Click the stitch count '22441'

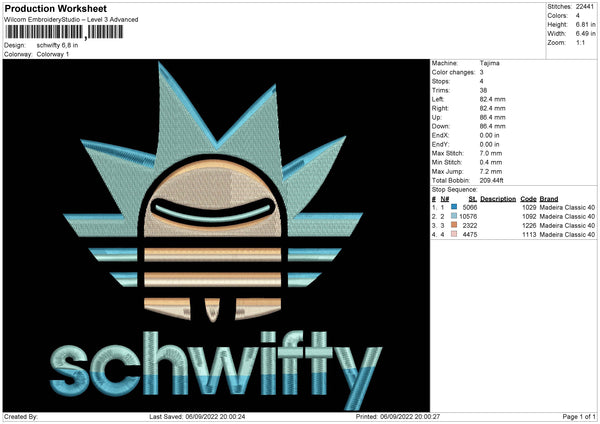(x=585, y=7)
